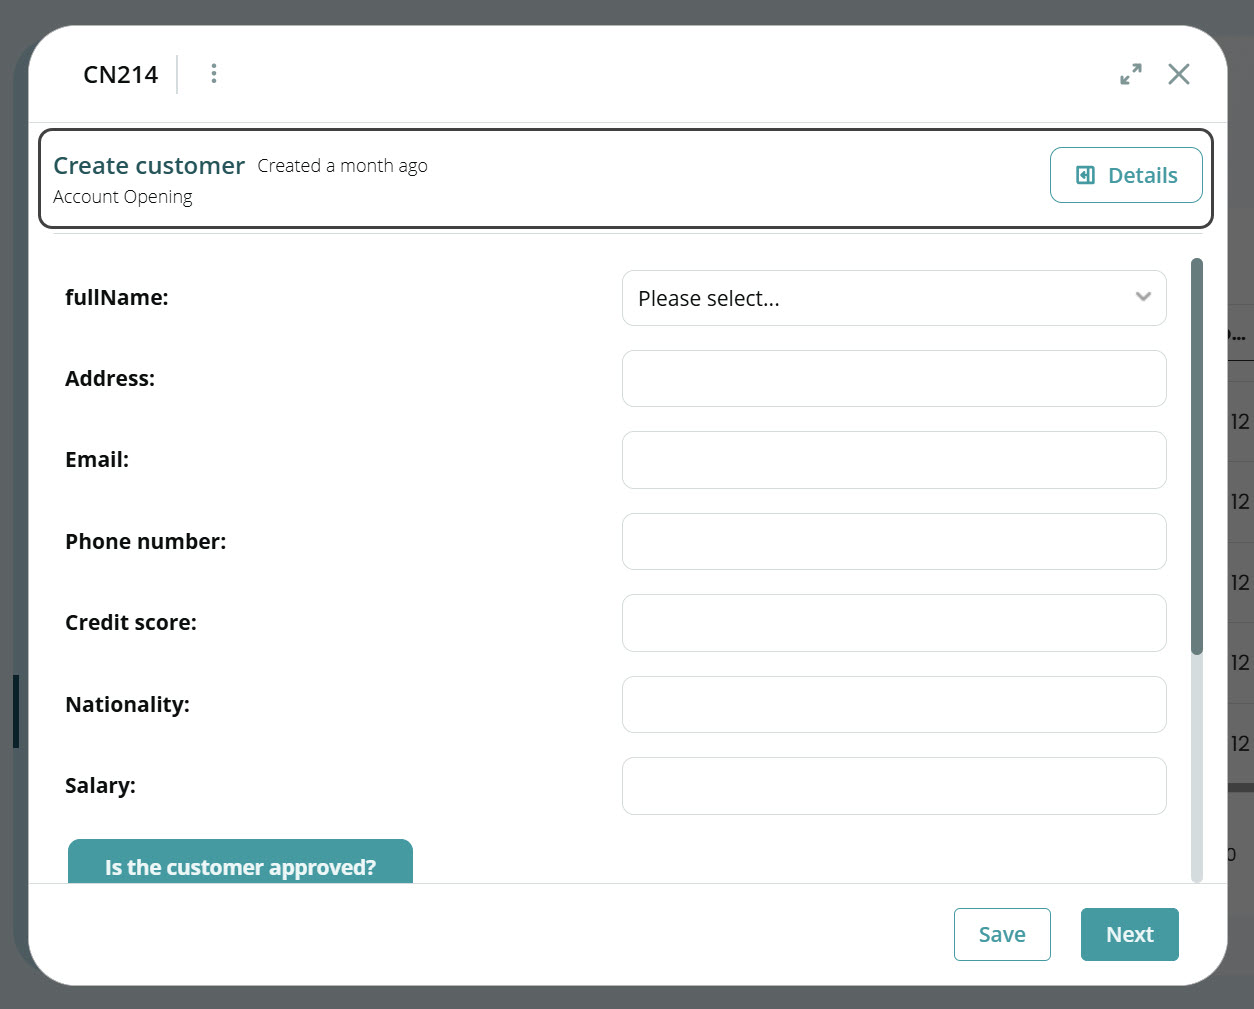Focus the Email input box
Viewport: 1254px width, 1009px height.
(894, 460)
